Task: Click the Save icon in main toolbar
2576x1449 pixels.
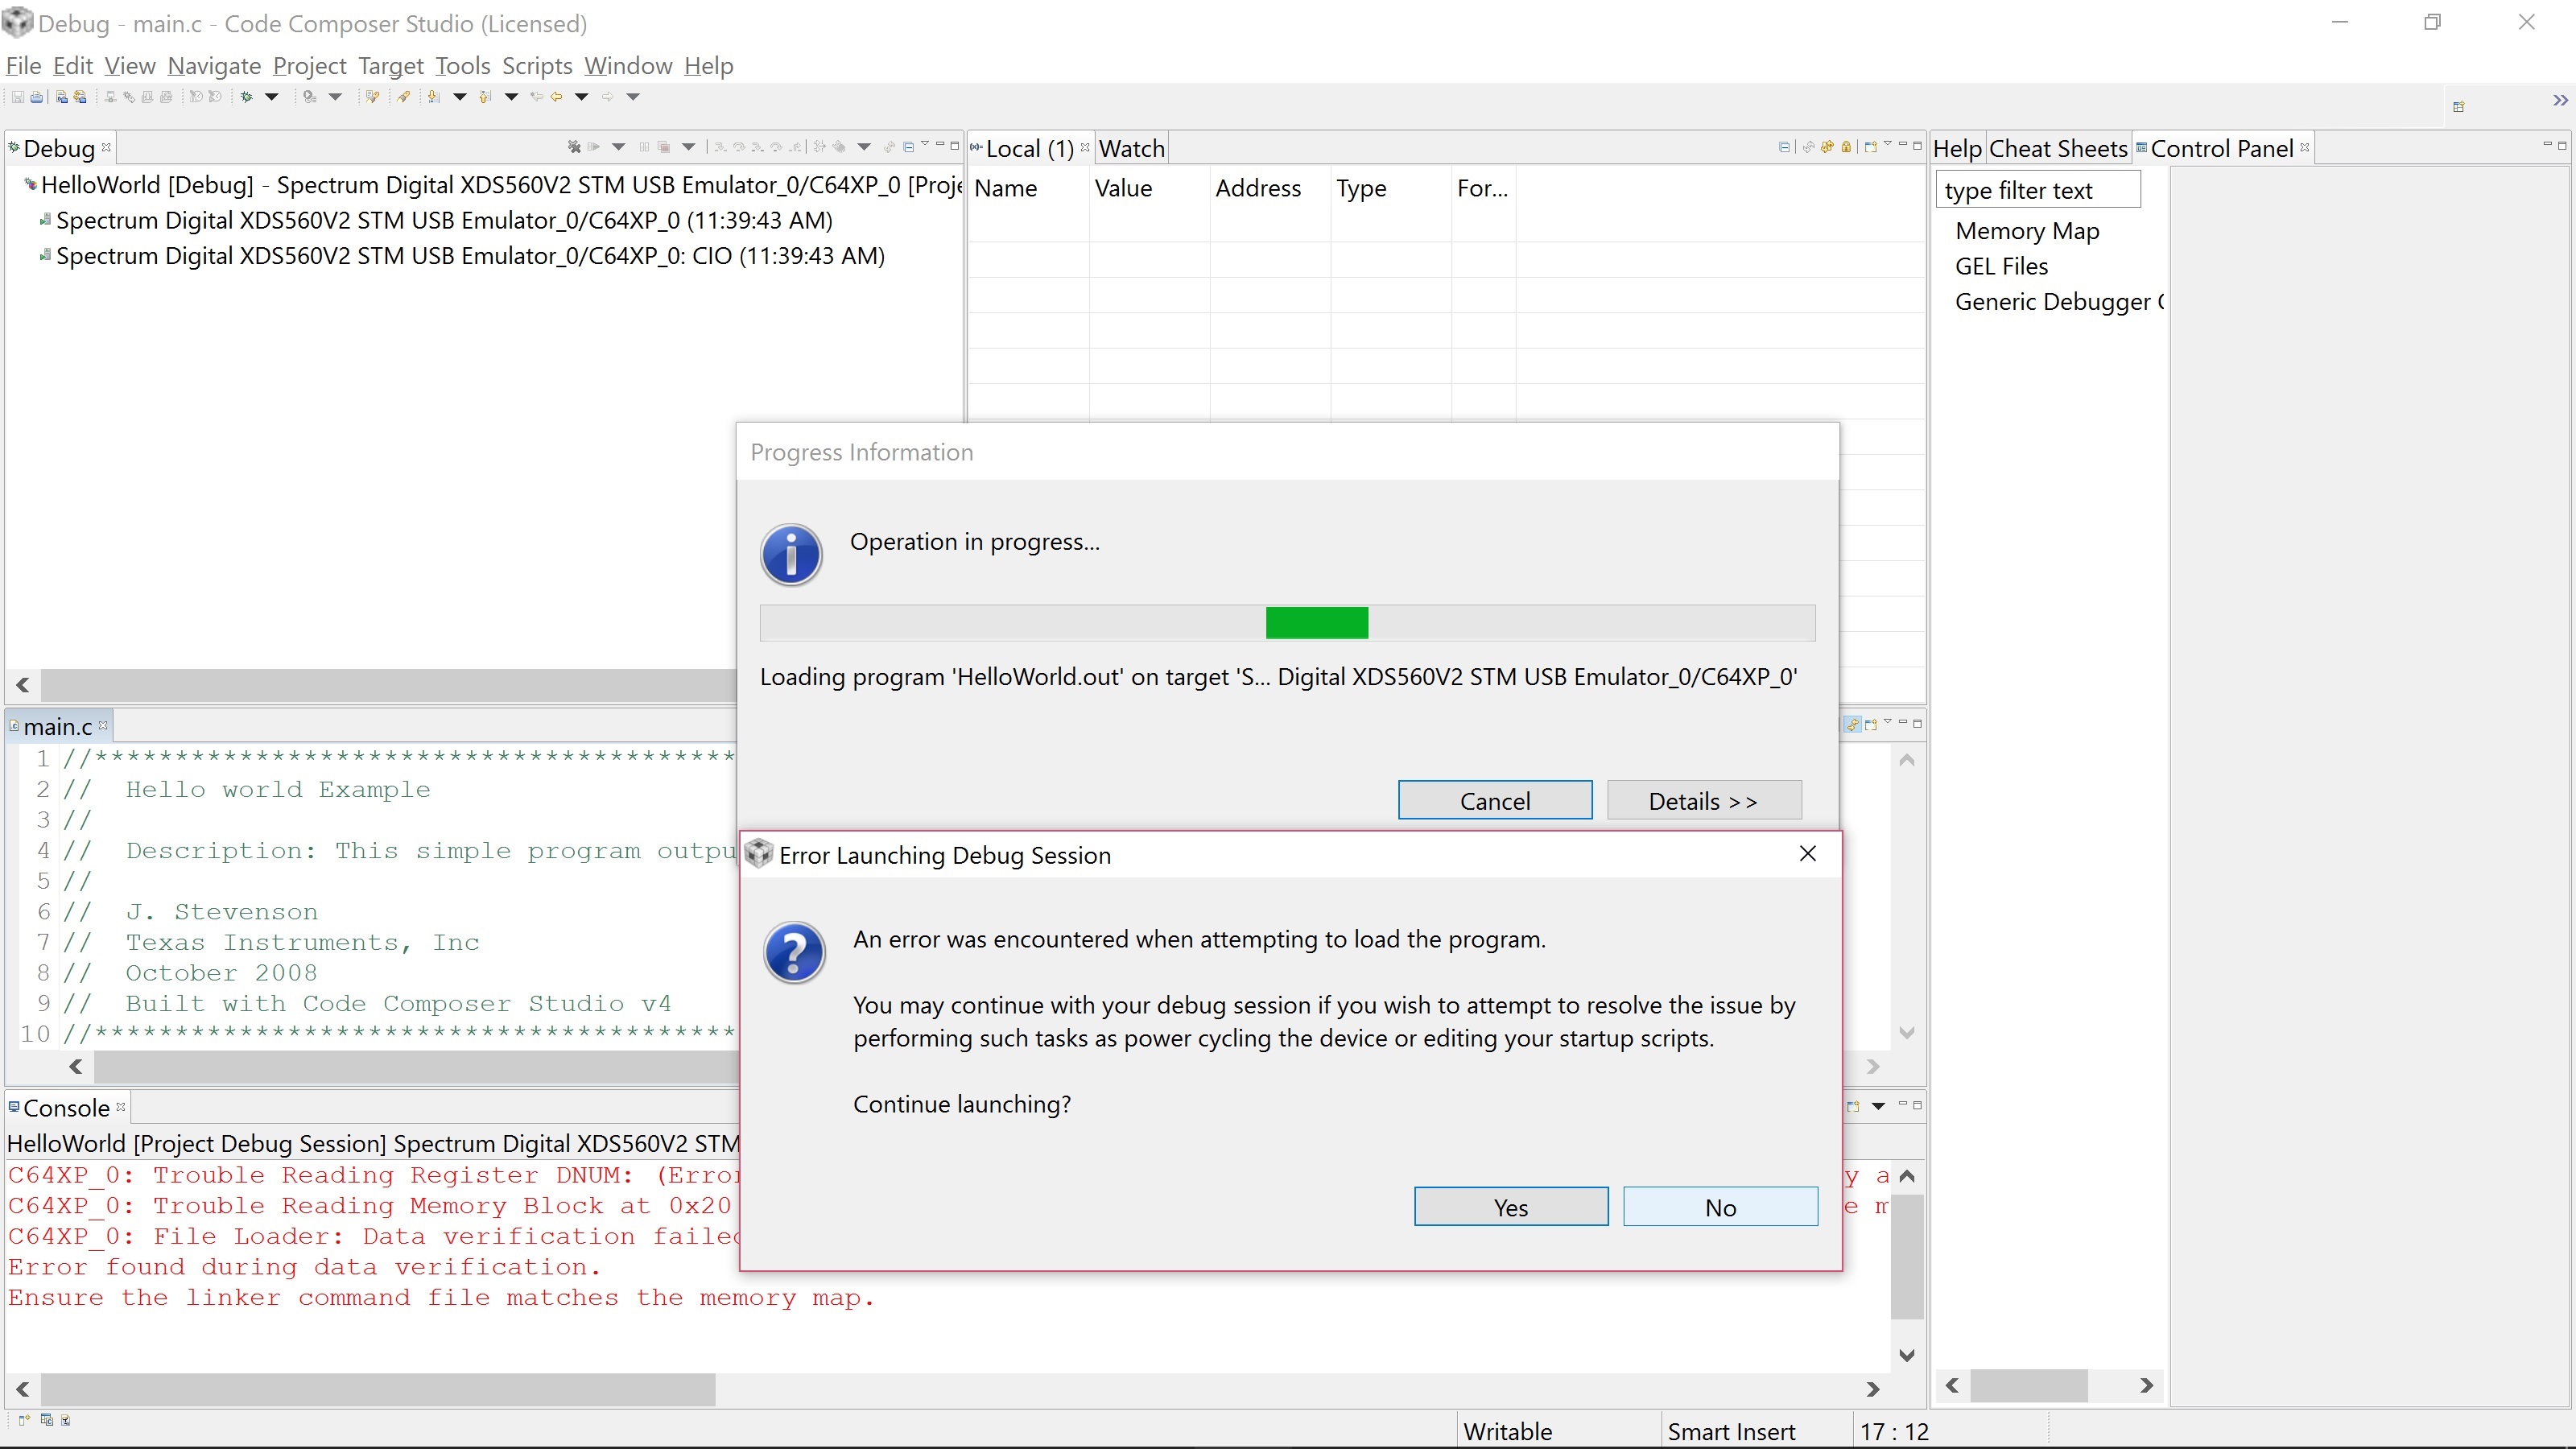Action: tap(18, 97)
